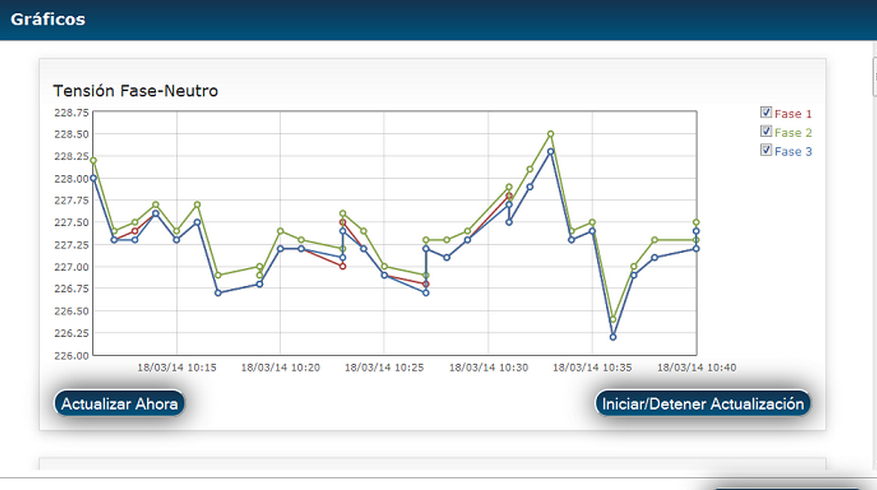Click the red Fase 1 legend label
Screen dimensions: 877x490
pyautogui.click(x=793, y=114)
